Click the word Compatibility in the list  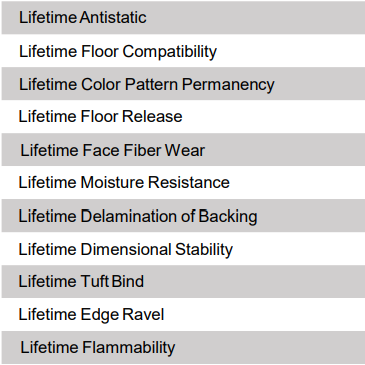170,52
